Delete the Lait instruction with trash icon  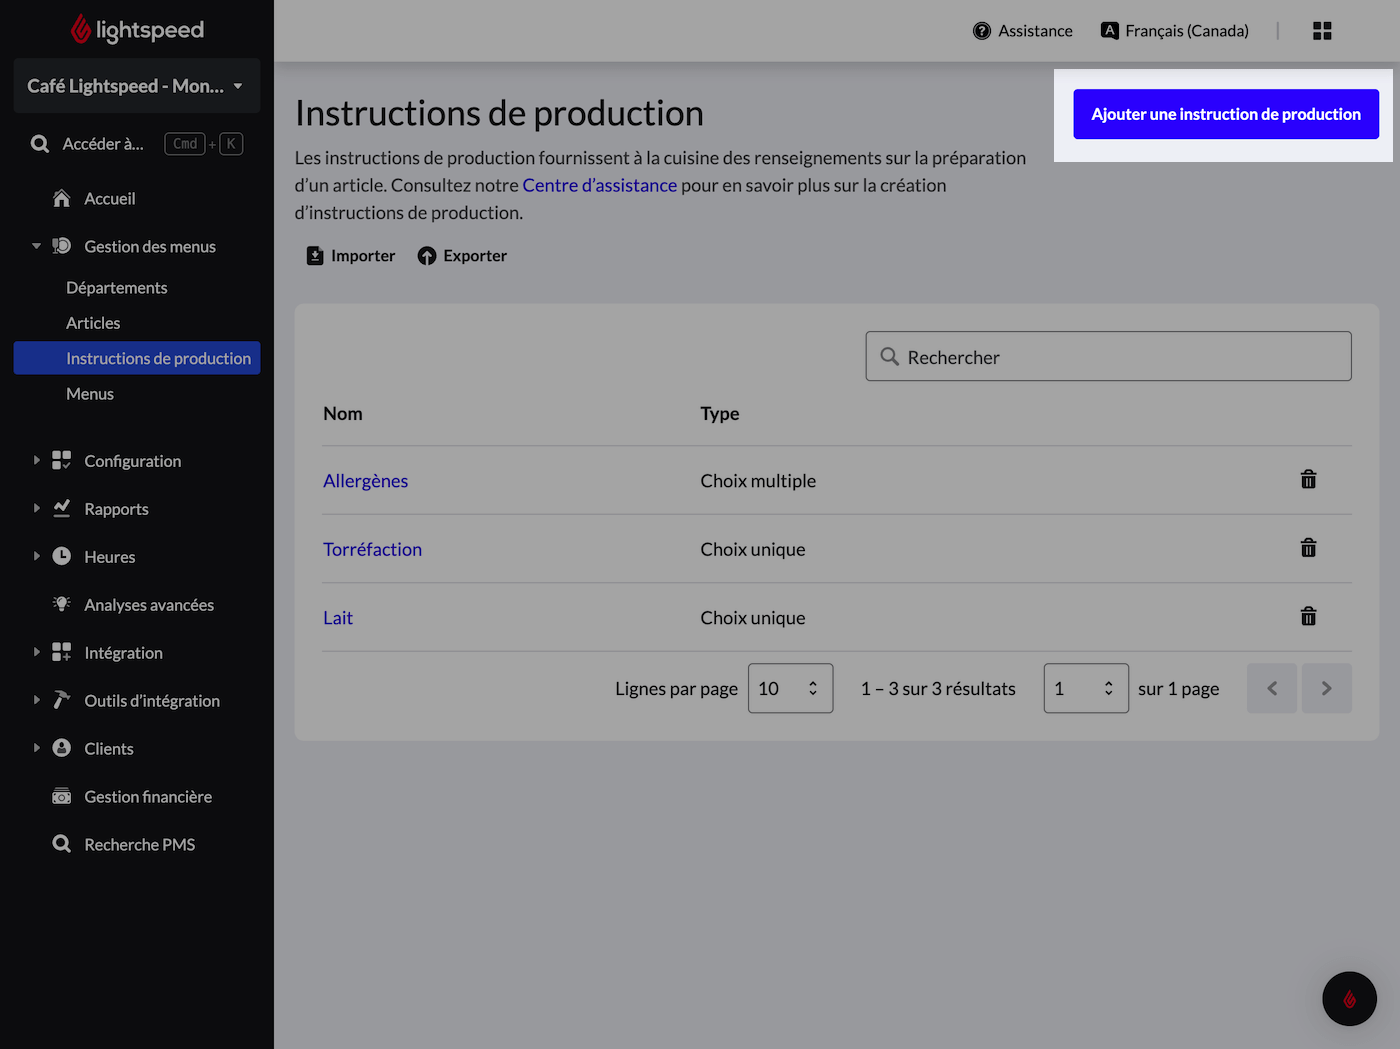click(x=1308, y=616)
